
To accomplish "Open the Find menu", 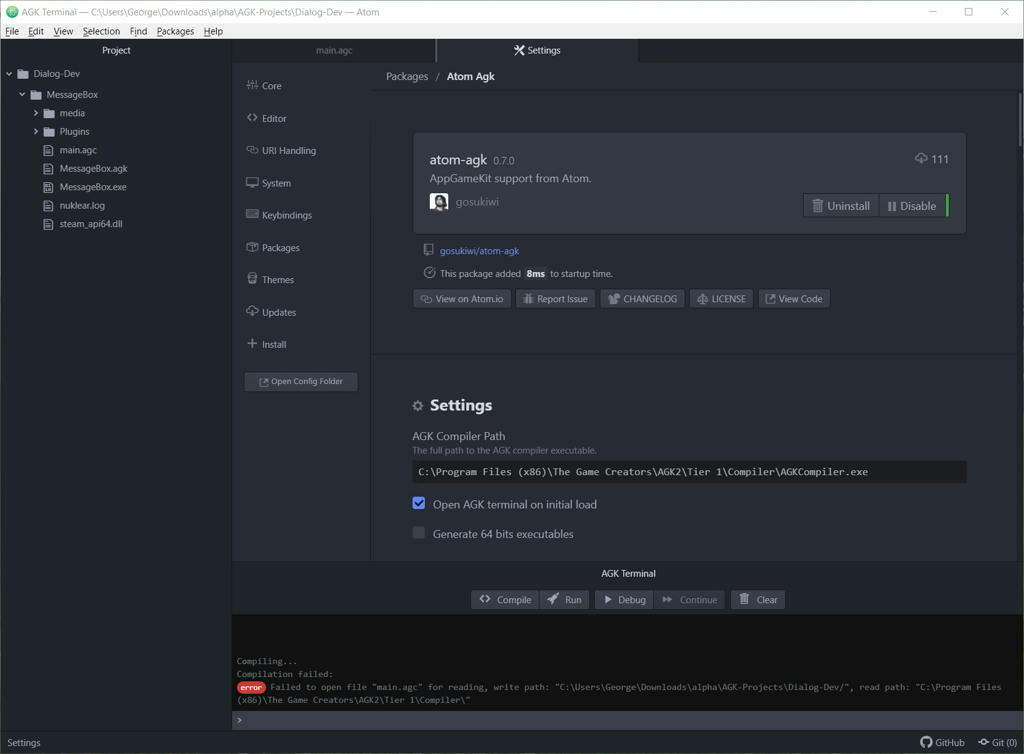I will pyautogui.click(x=138, y=31).
